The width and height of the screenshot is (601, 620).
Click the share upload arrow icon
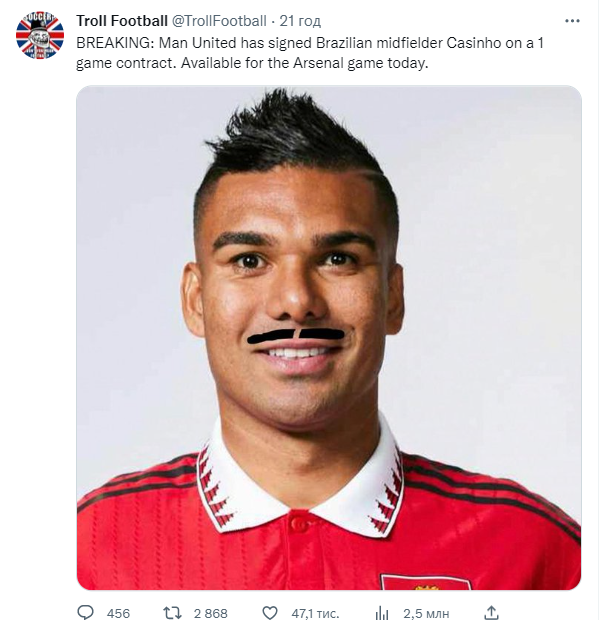coord(491,612)
